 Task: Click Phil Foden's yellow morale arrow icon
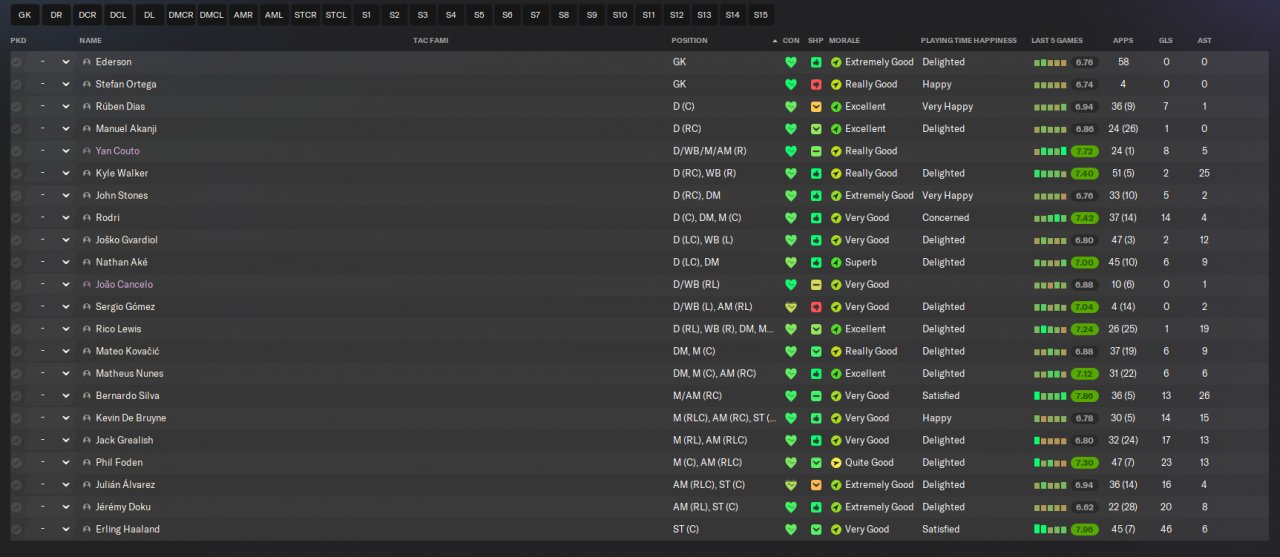pos(836,462)
